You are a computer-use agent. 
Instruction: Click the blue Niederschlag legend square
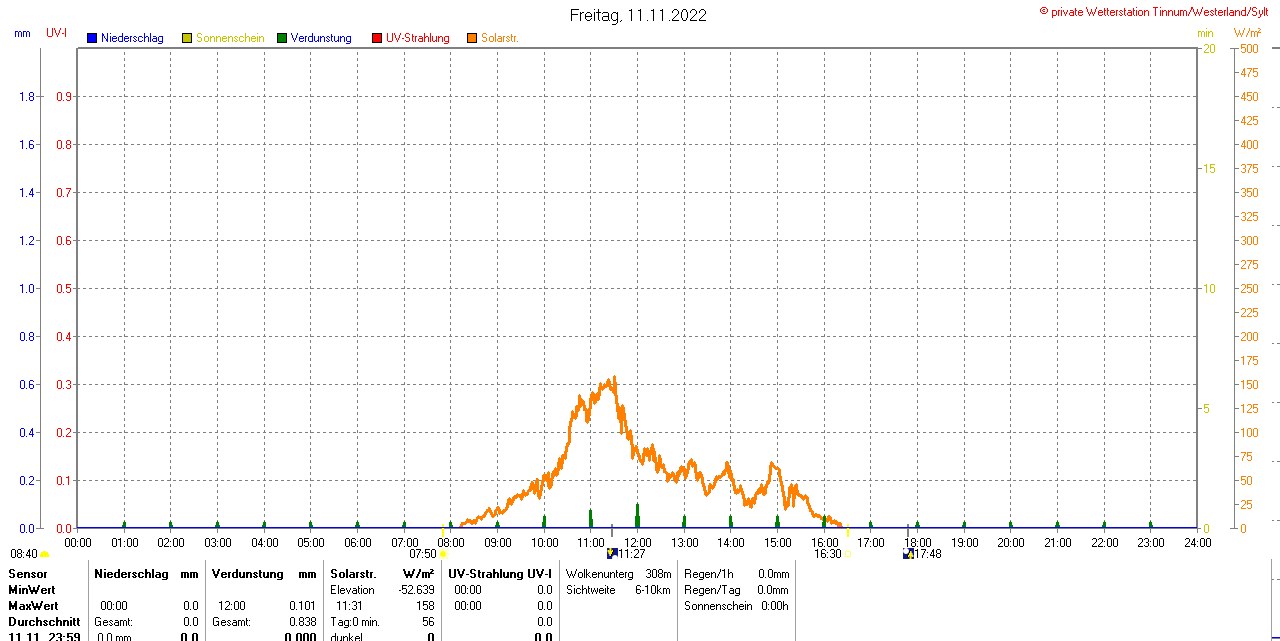click(92, 38)
